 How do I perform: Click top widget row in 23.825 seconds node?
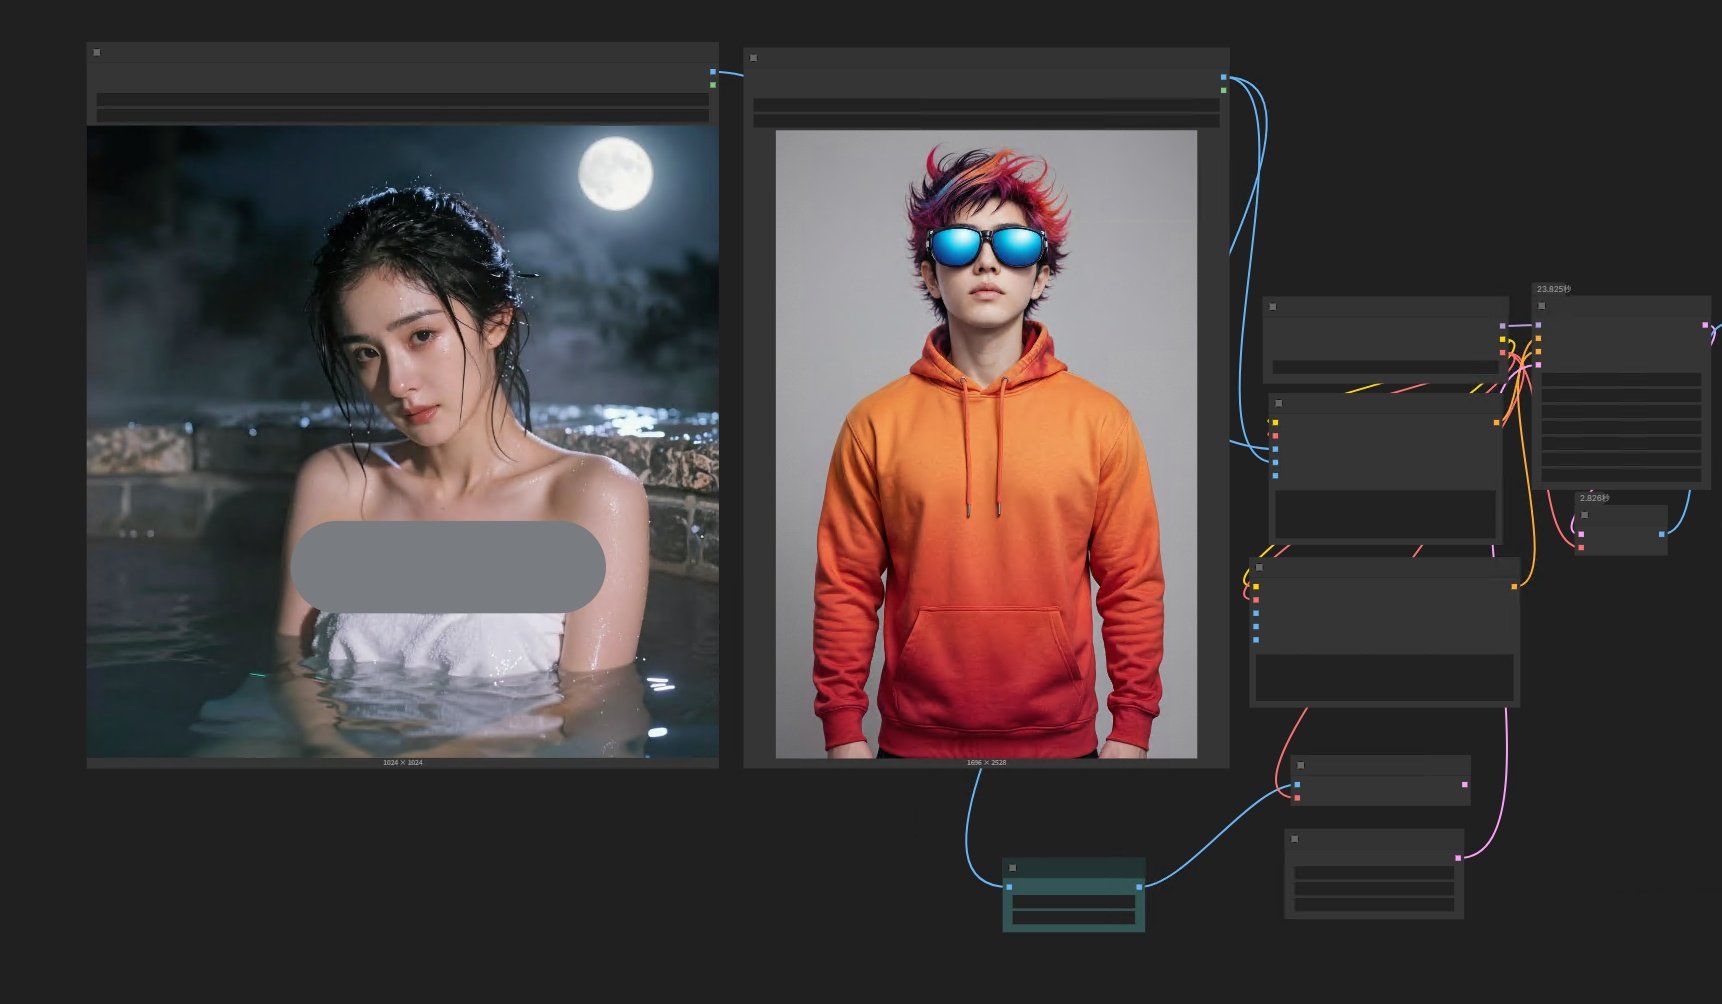1620,380
